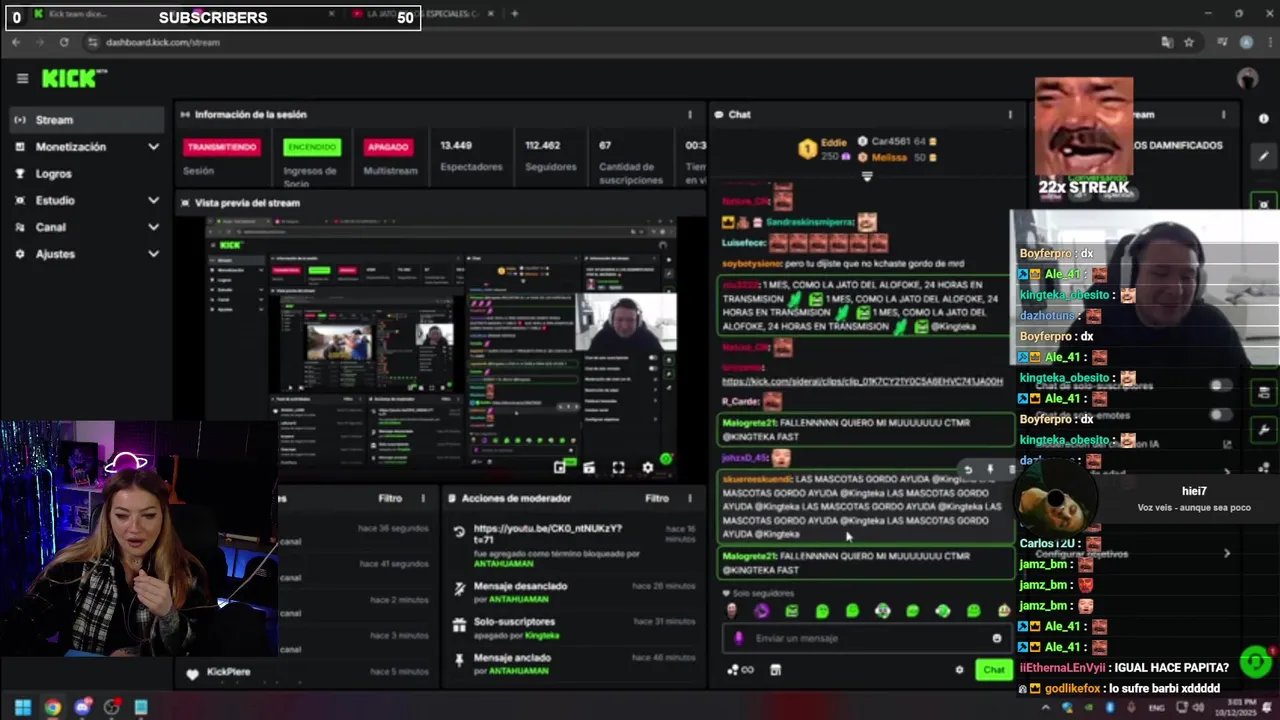Click picture-in-picture icon on stream preview
1280x720 pixels.
(560, 467)
